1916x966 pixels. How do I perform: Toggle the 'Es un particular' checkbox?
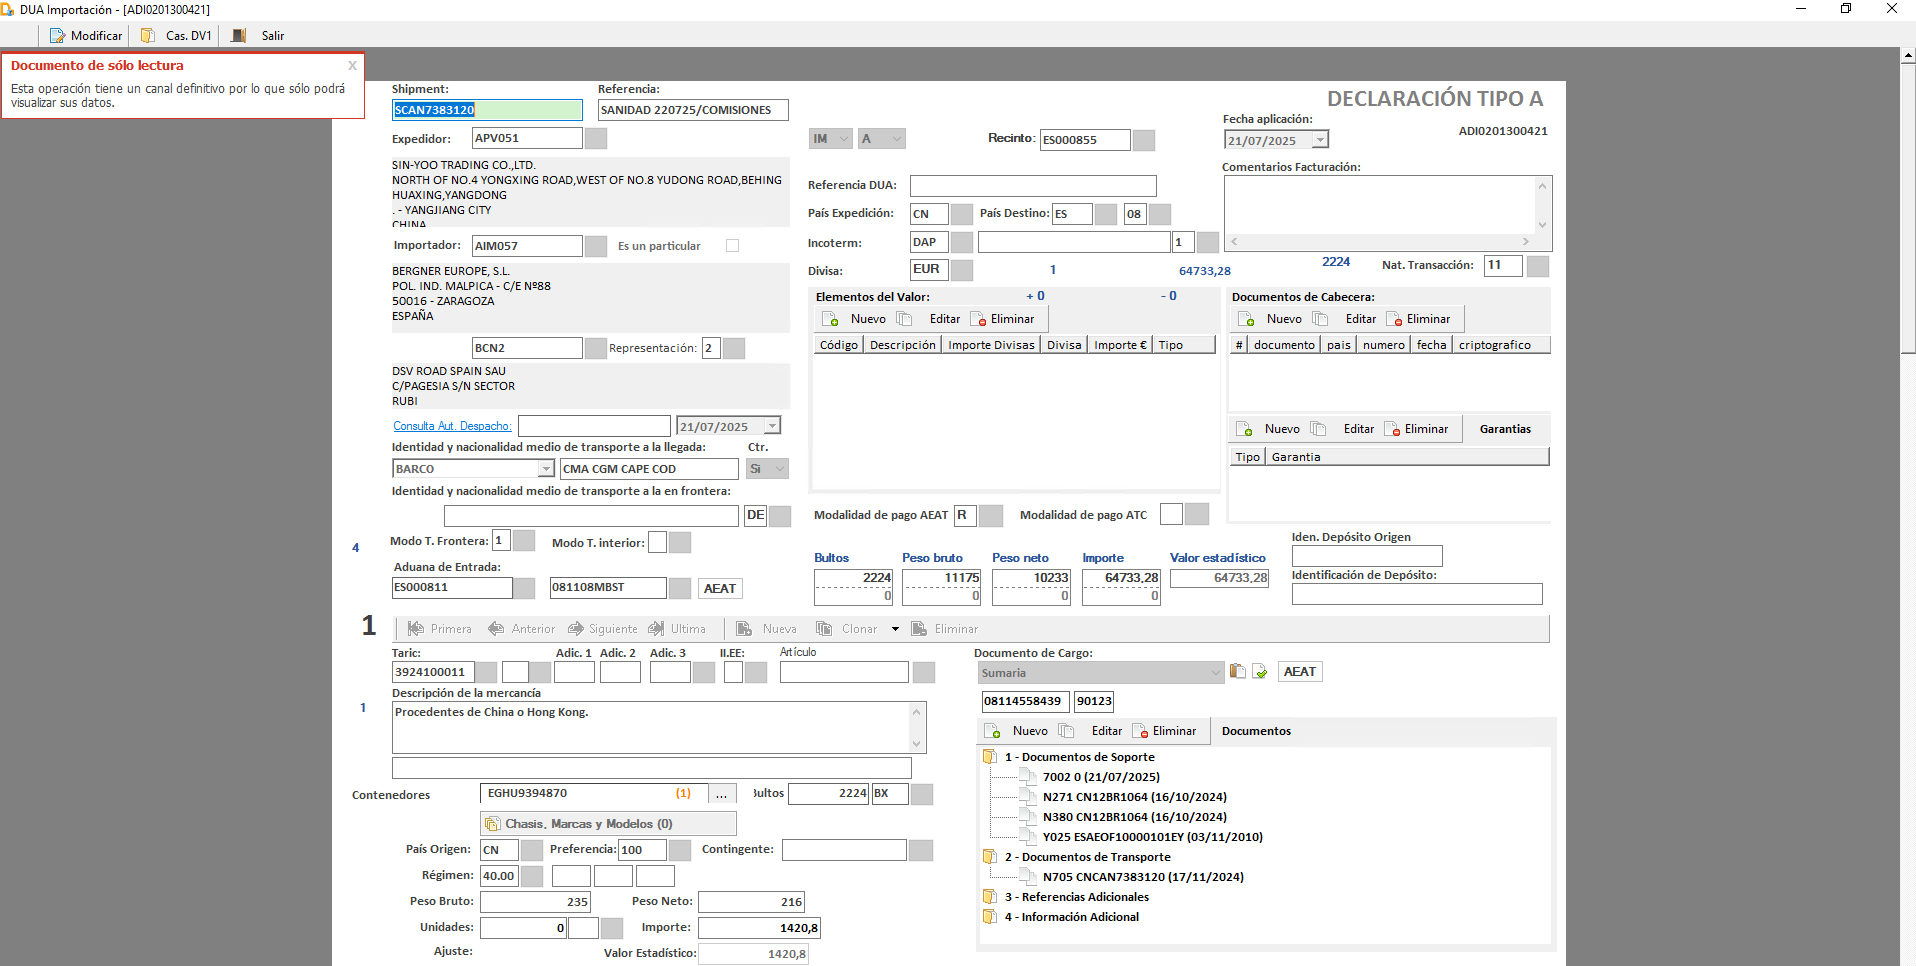tap(732, 246)
